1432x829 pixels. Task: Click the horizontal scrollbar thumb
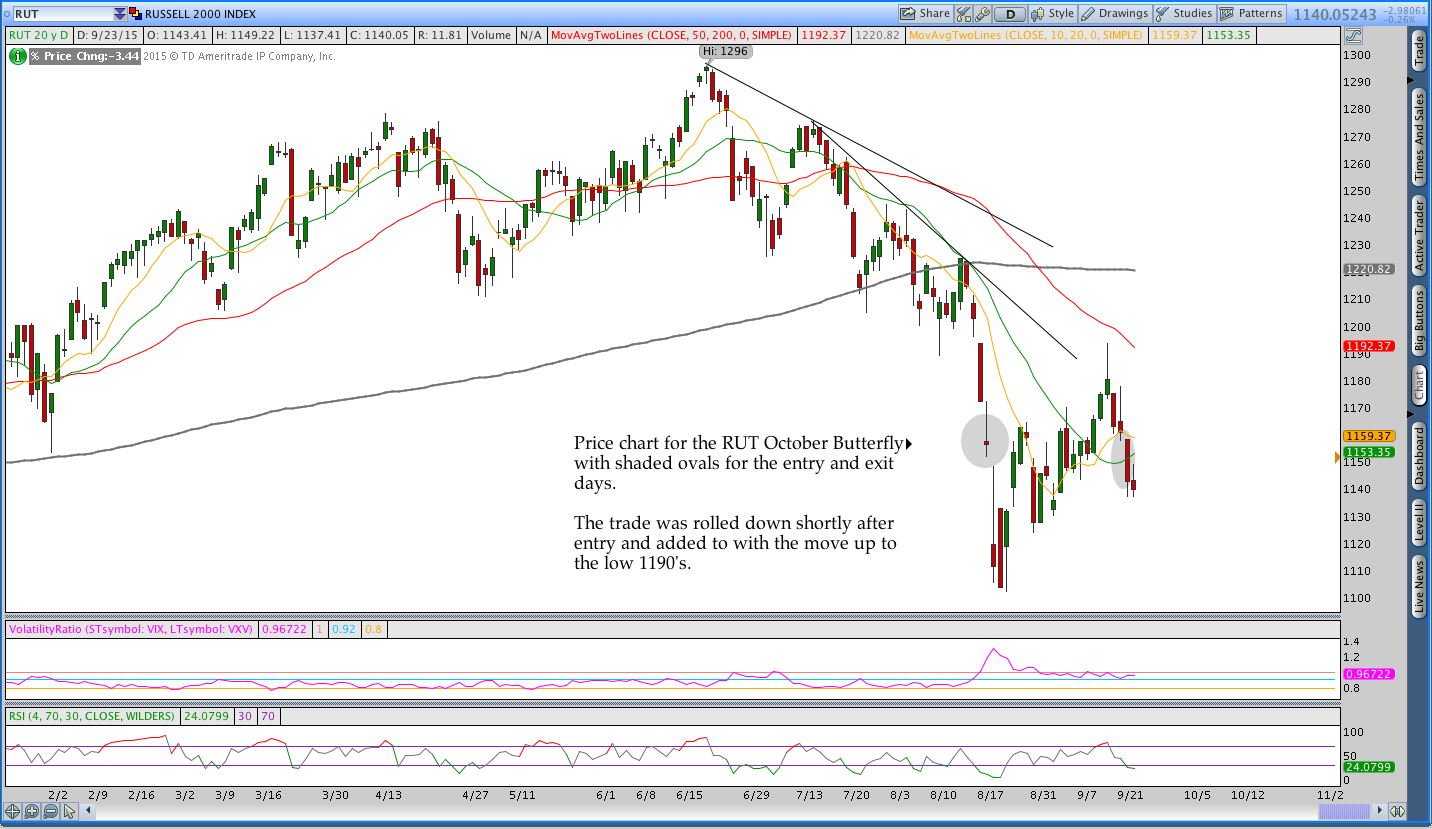click(1344, 811)
